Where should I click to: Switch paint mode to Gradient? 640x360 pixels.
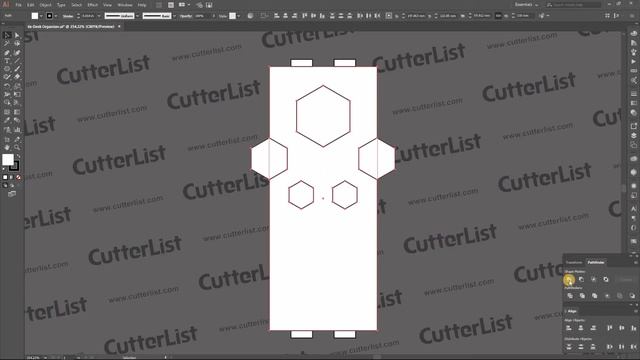pos(12,178)
